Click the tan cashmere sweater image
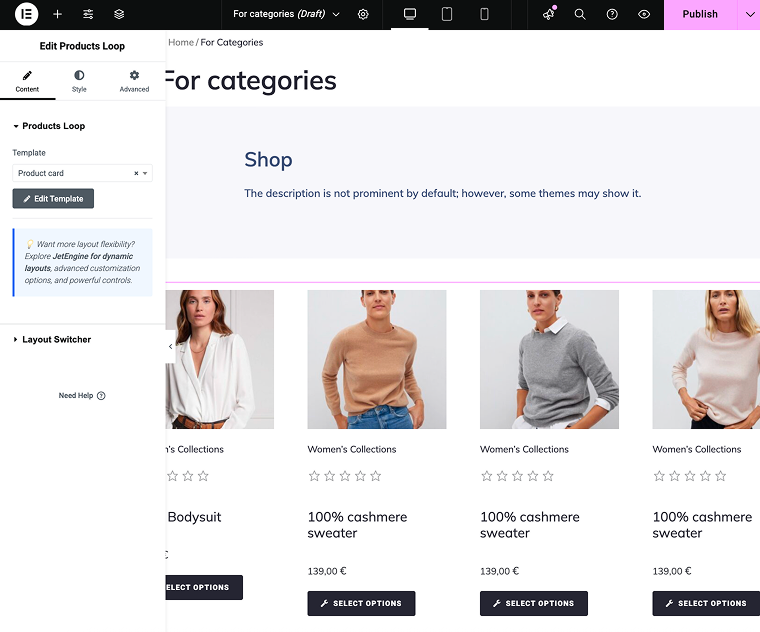760x632 pixels. pos(377,359)
